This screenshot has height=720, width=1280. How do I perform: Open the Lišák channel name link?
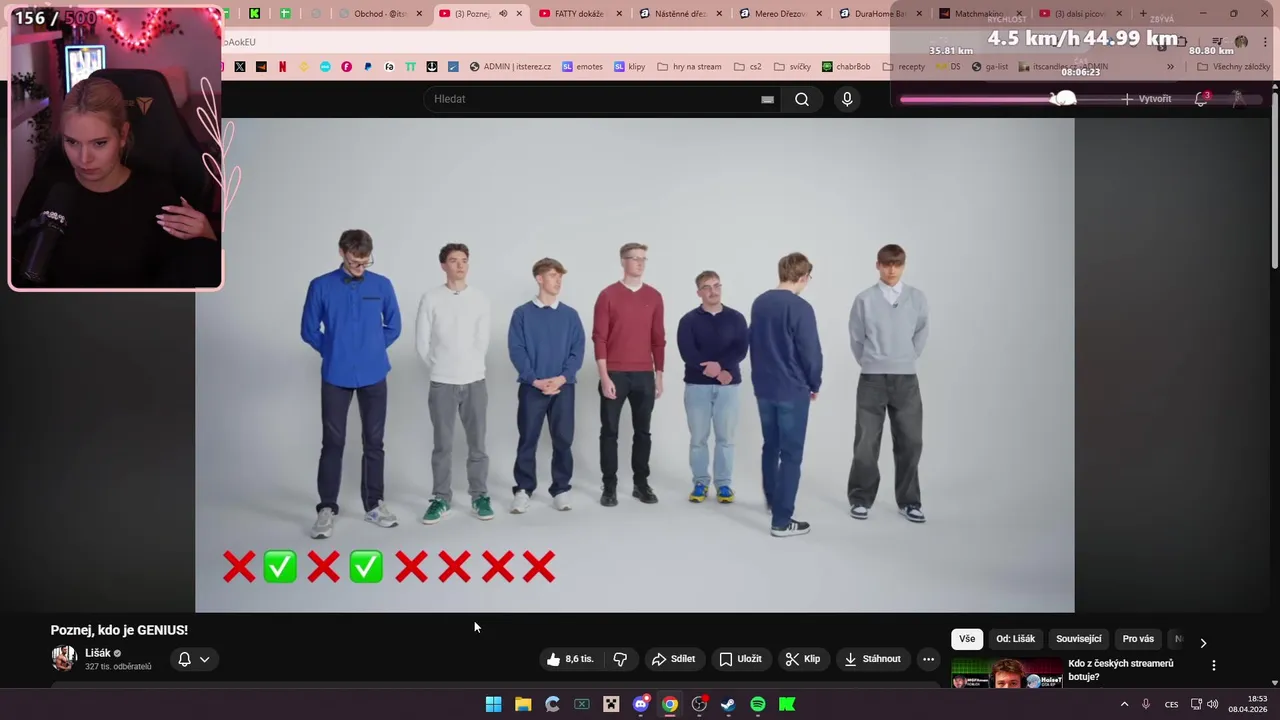pos(98,653)
